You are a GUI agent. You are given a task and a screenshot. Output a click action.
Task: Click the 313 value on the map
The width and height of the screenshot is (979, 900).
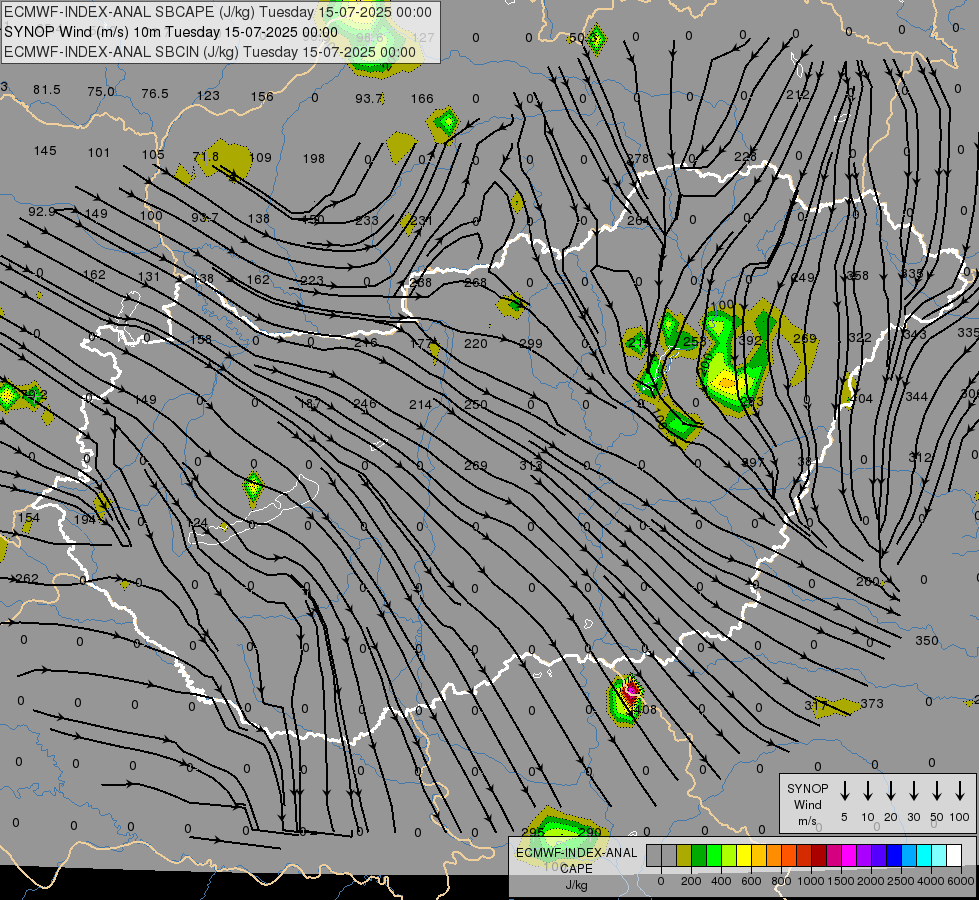click(531, 465)
